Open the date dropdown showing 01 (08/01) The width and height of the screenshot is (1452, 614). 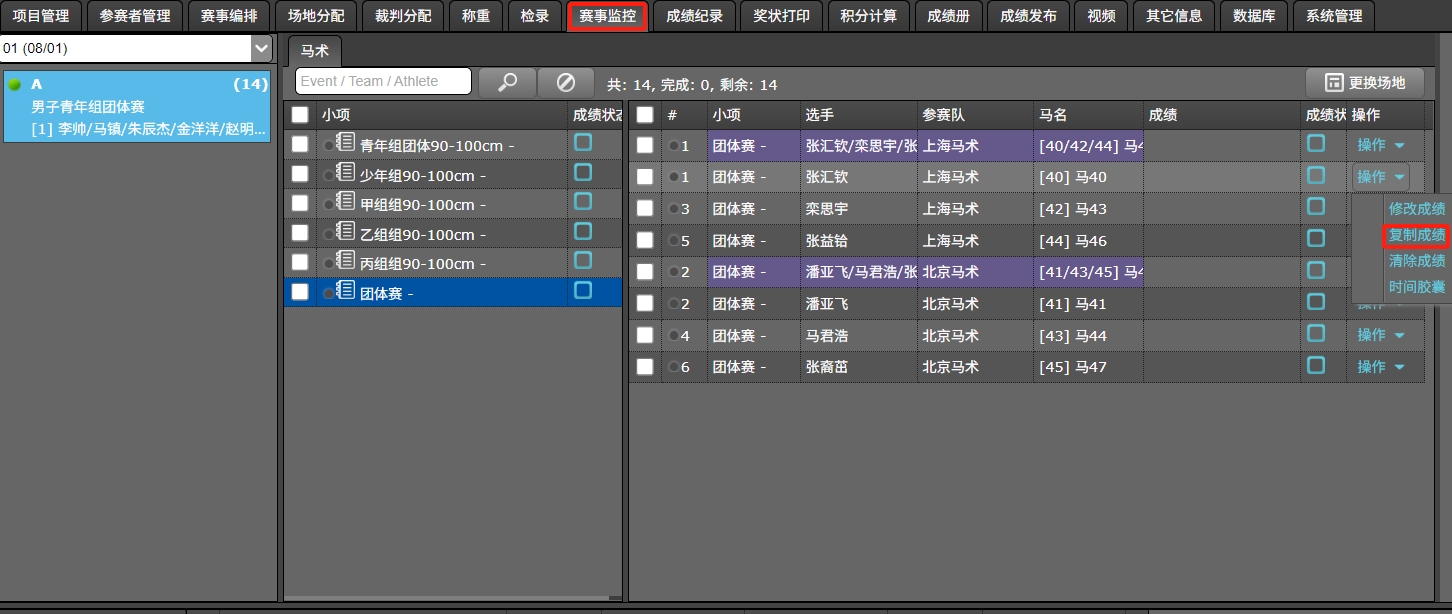(261, 48)
